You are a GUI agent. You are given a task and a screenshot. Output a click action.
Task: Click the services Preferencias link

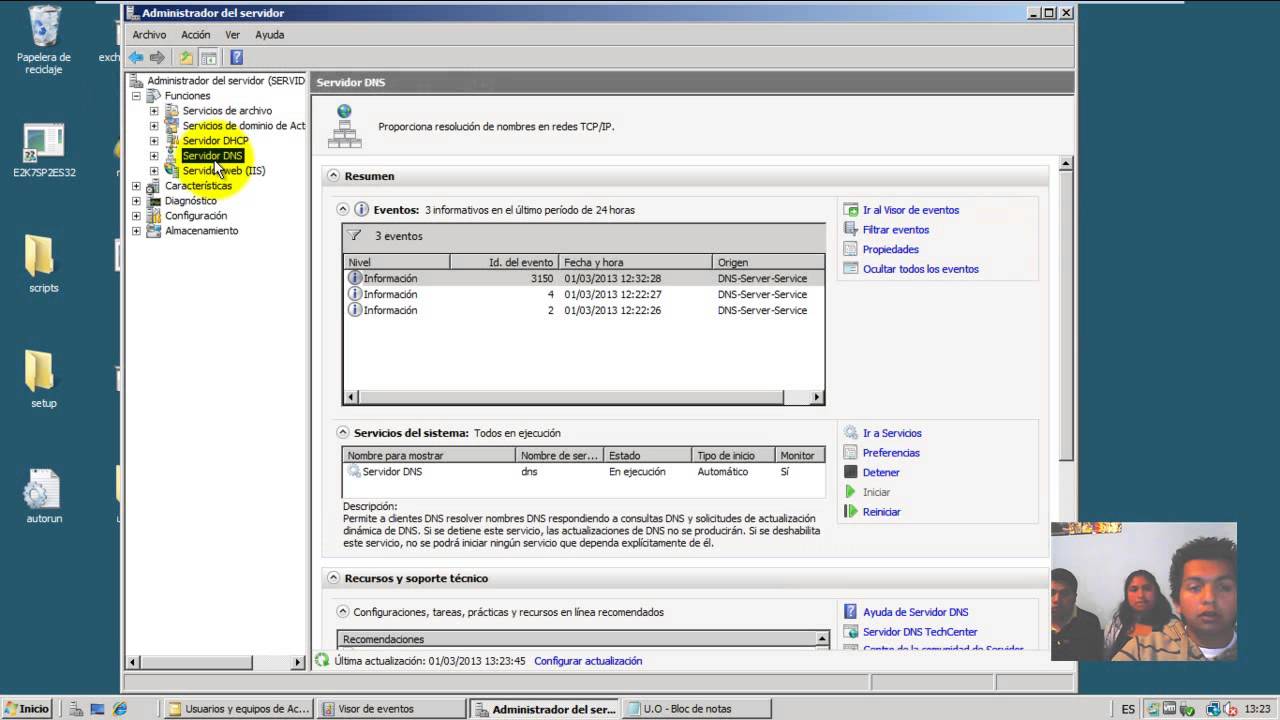[x=891, y=453]
